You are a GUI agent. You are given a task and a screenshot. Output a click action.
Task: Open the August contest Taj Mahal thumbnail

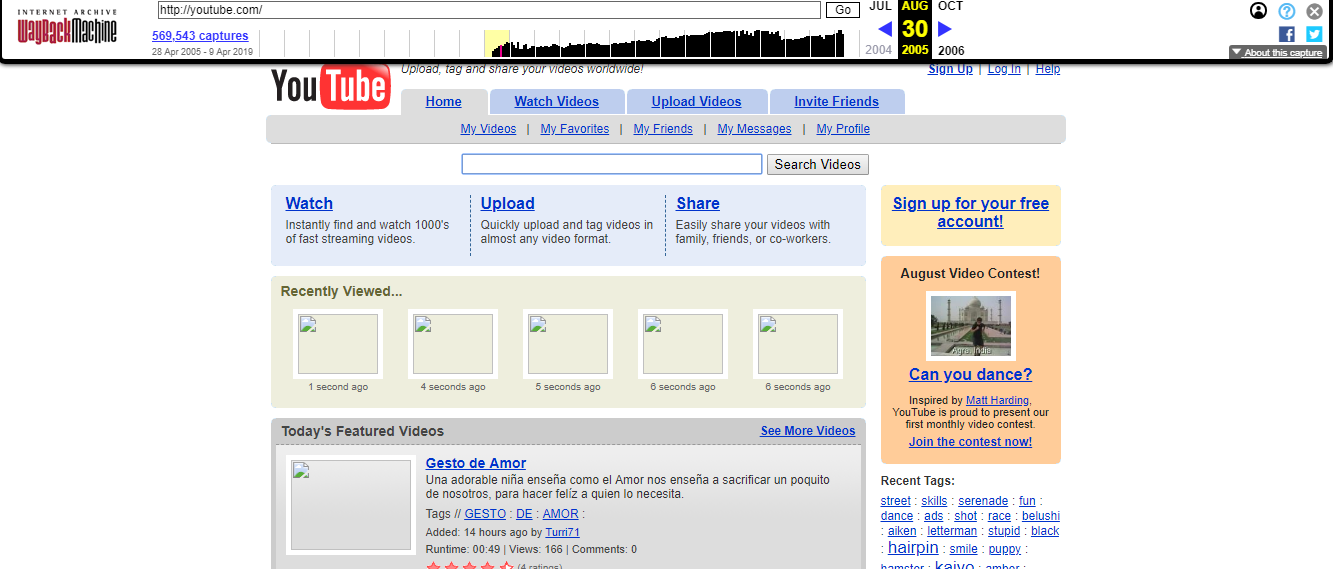click(x=971, y=326)
